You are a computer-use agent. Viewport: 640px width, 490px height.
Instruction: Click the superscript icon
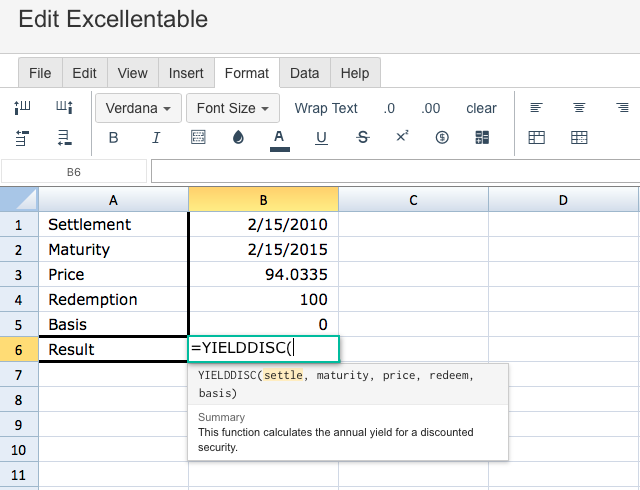[x=402, y=137]
